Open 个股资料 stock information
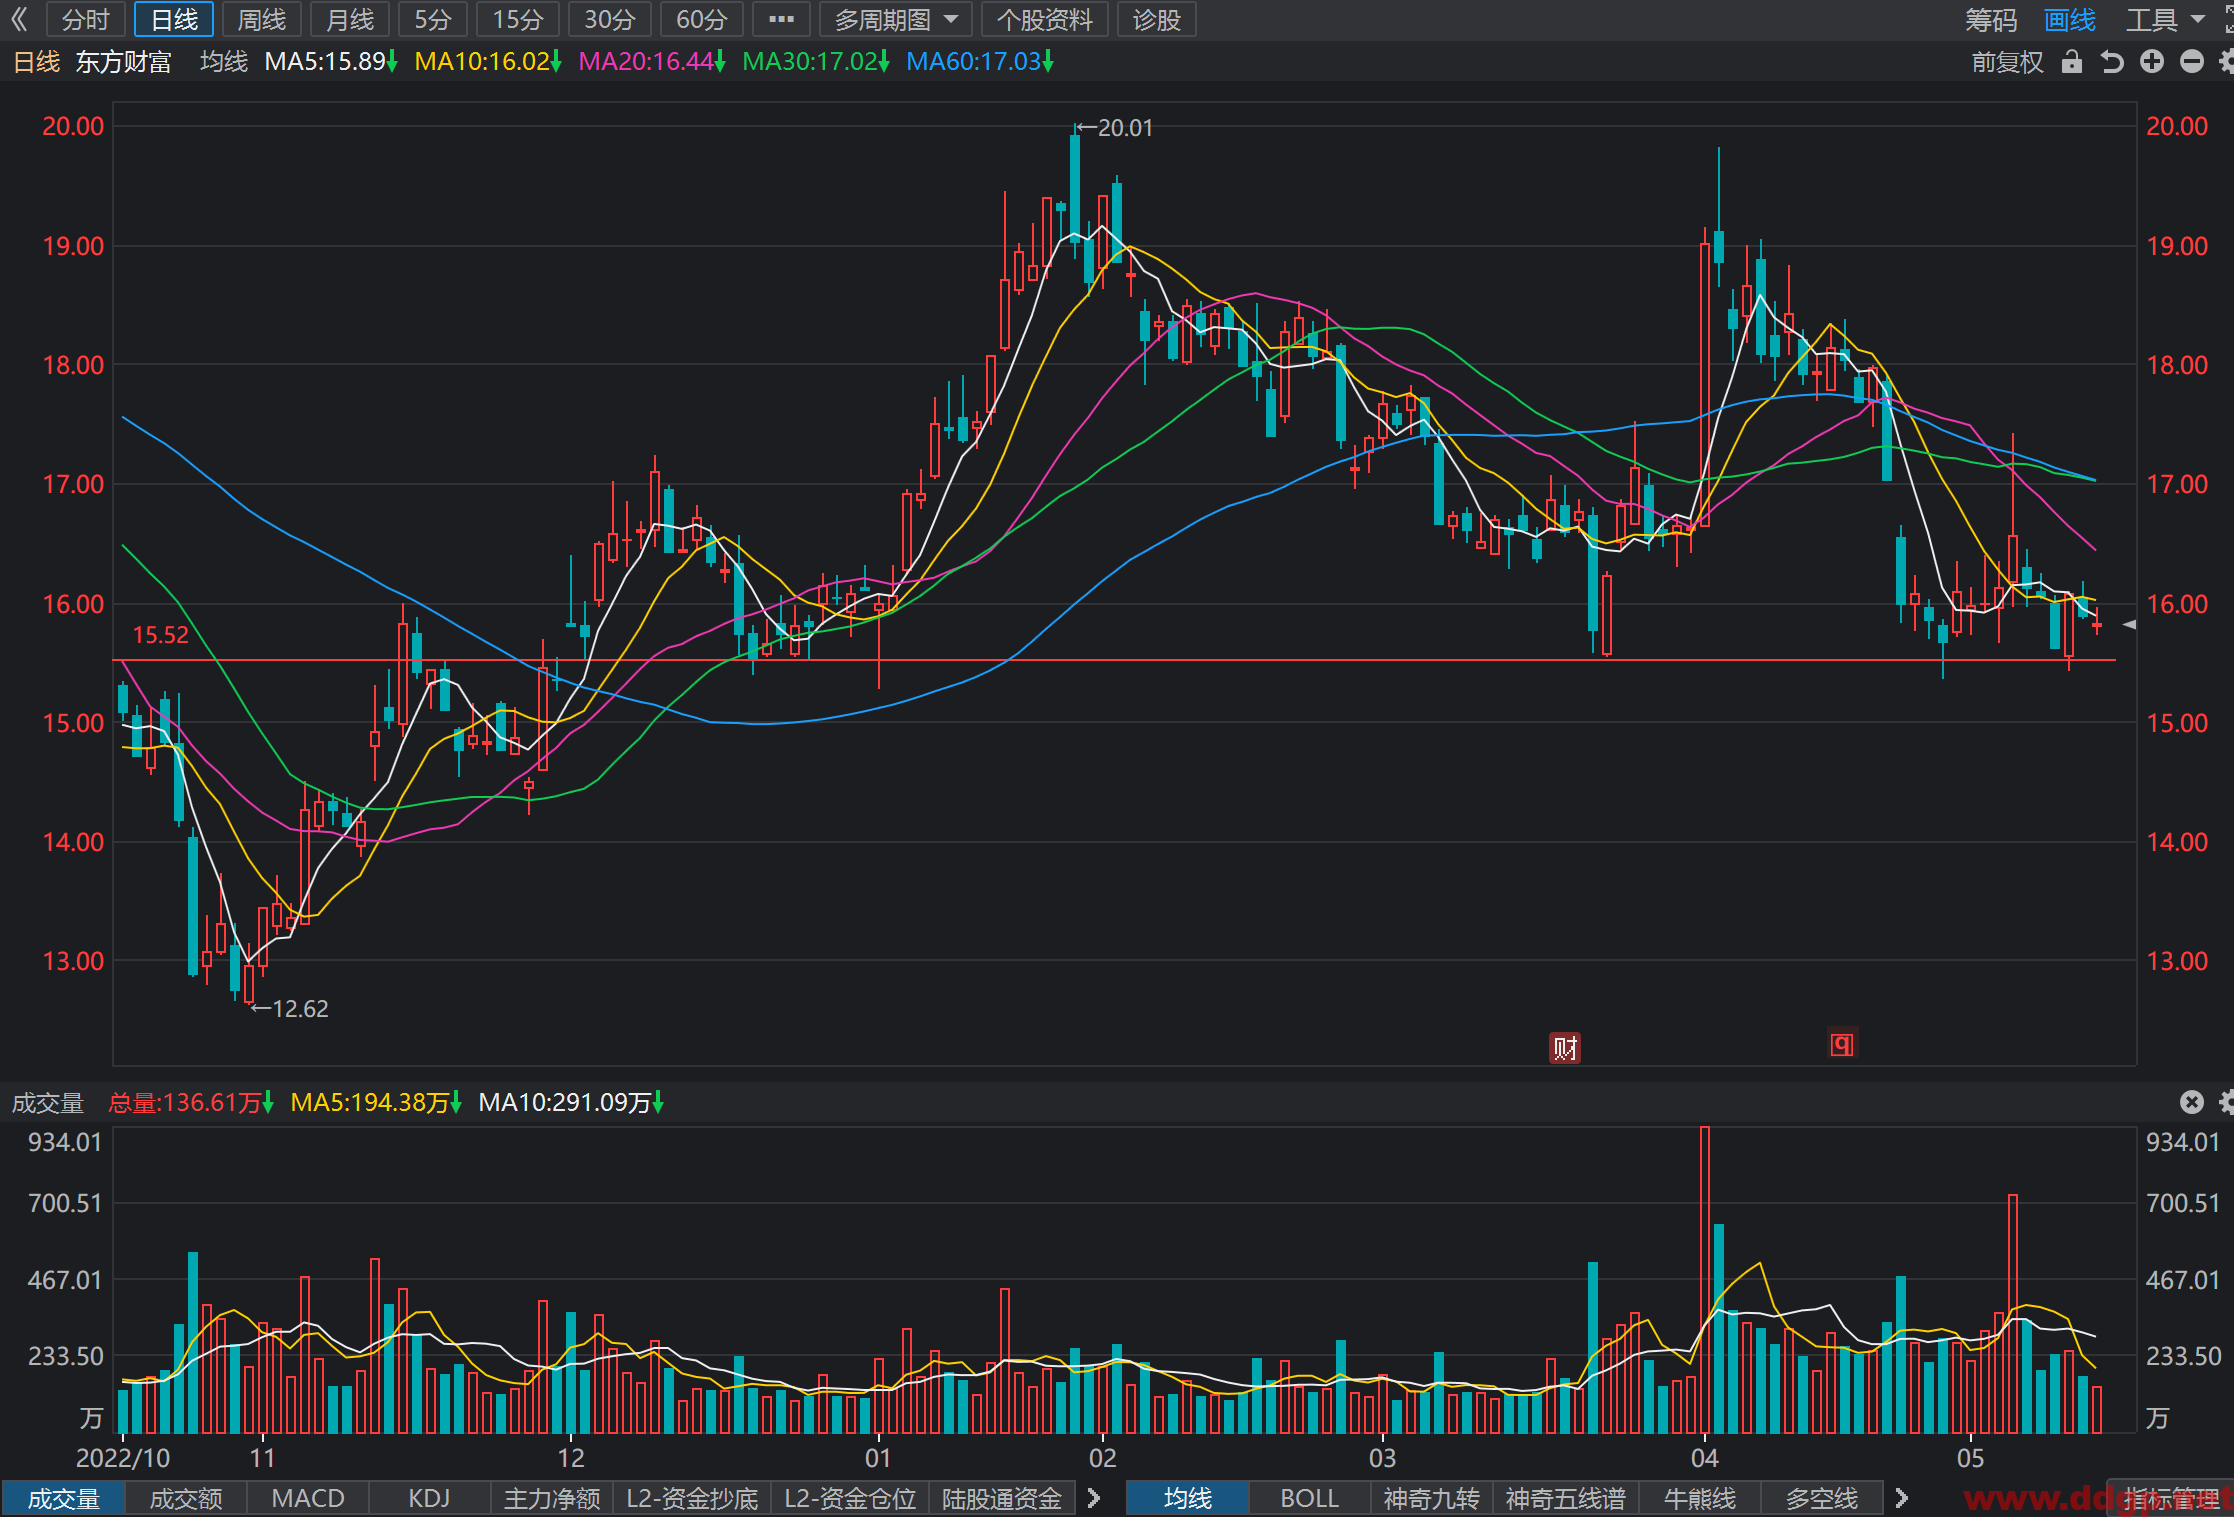 [1045, 19]
